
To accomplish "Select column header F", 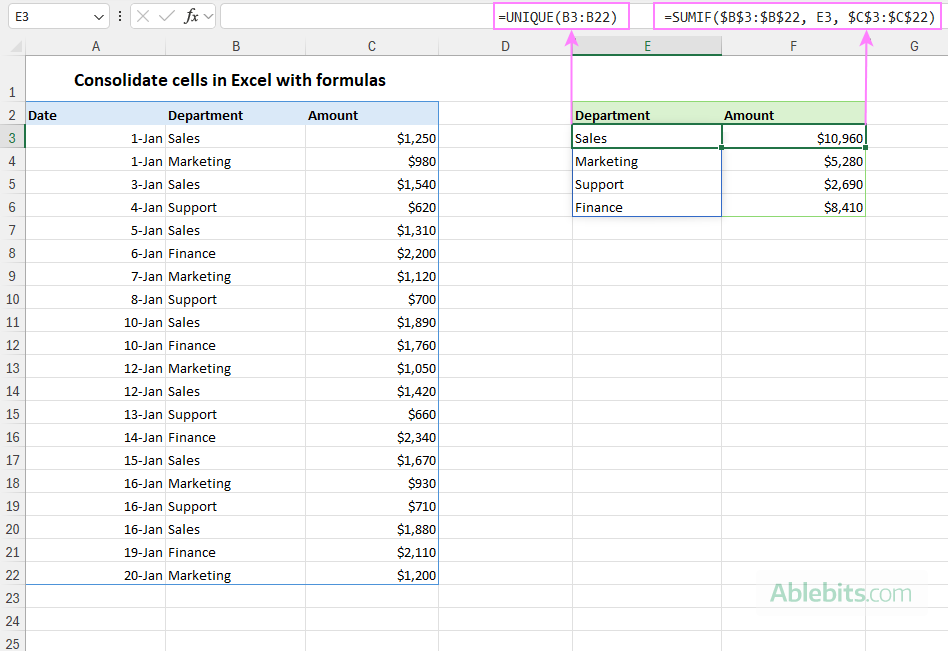I will (x=791, y=45).
